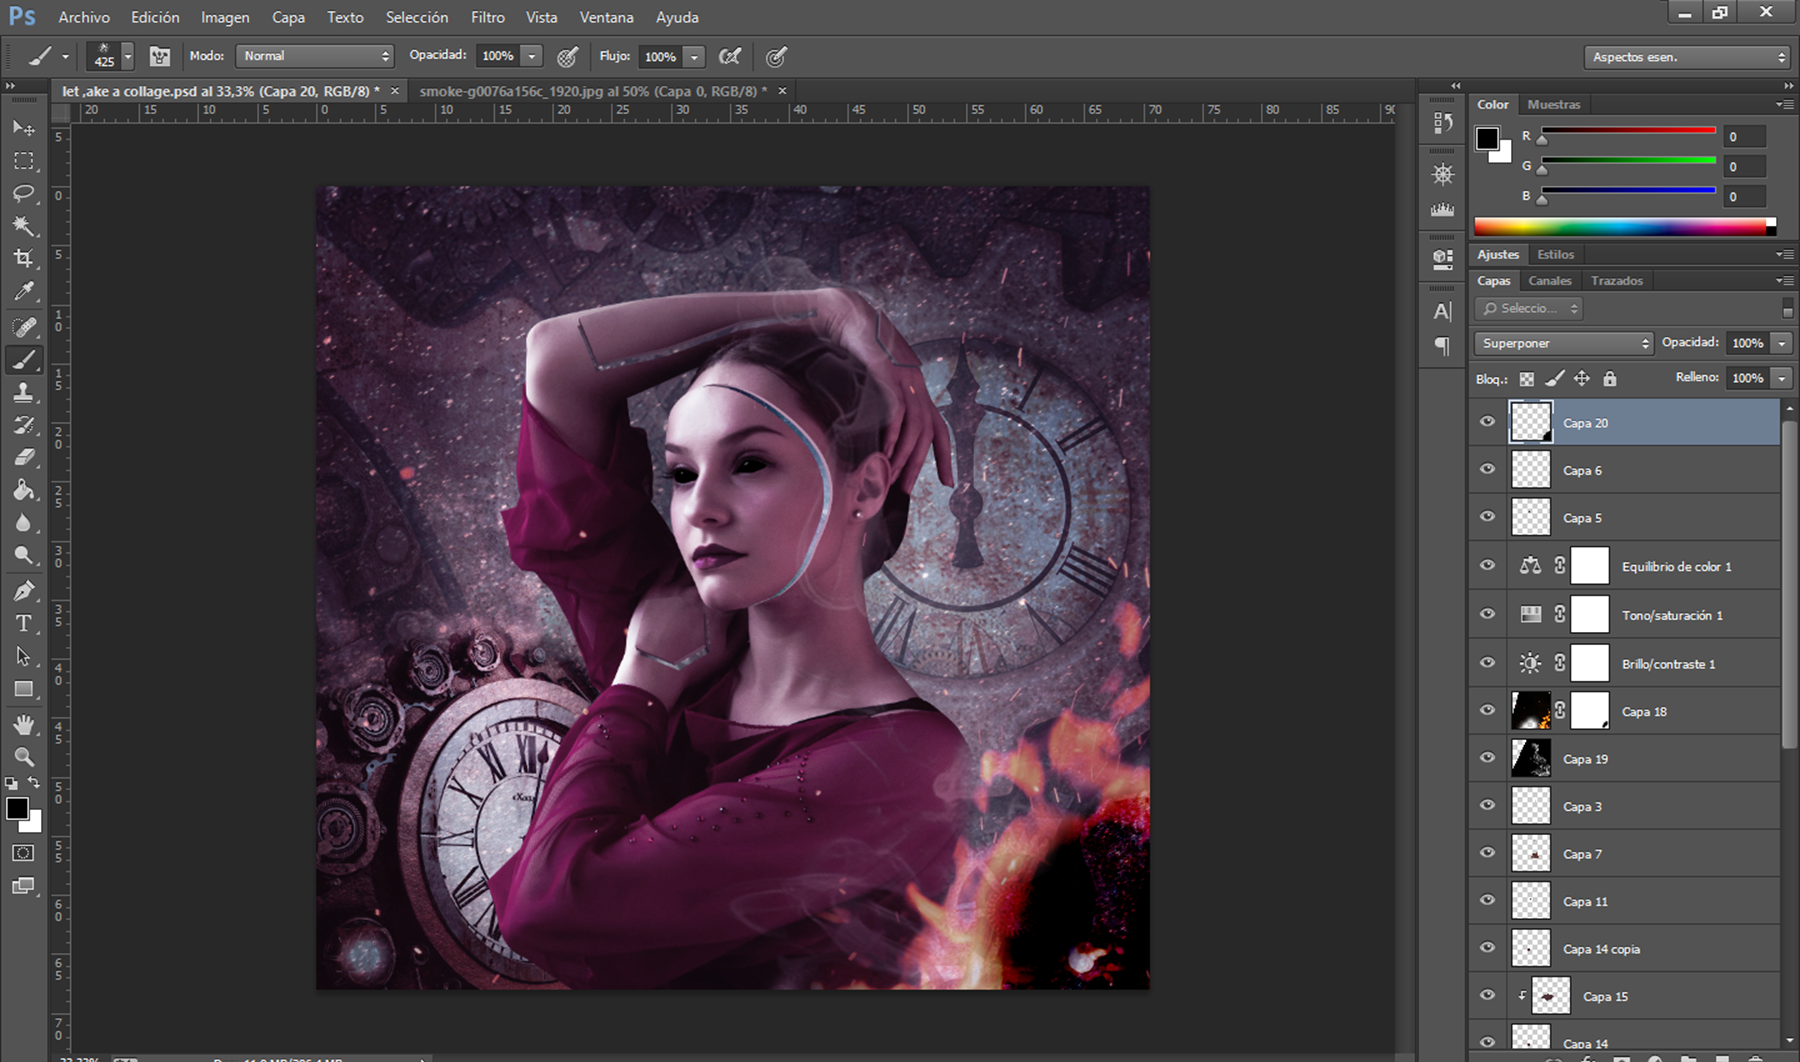
Task: Open the Selección menu
Action: click(x=417, y=17)
